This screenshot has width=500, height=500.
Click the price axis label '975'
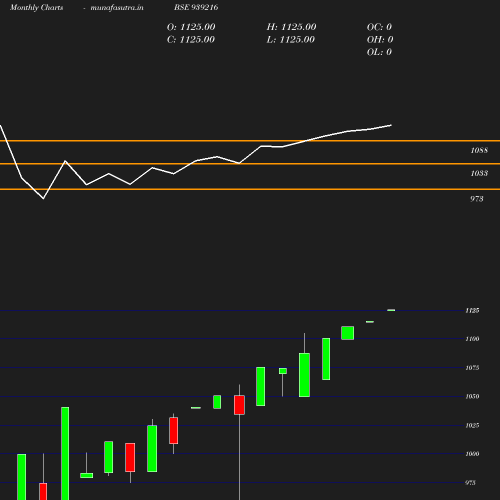click(470, 483)
